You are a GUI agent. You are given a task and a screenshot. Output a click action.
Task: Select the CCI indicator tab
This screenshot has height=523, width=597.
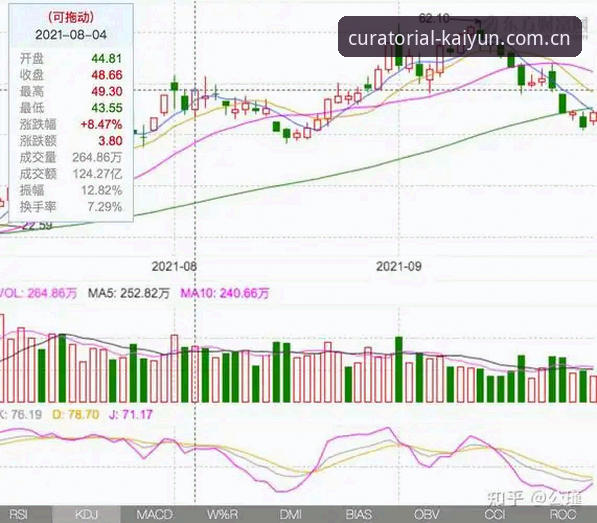495,515
